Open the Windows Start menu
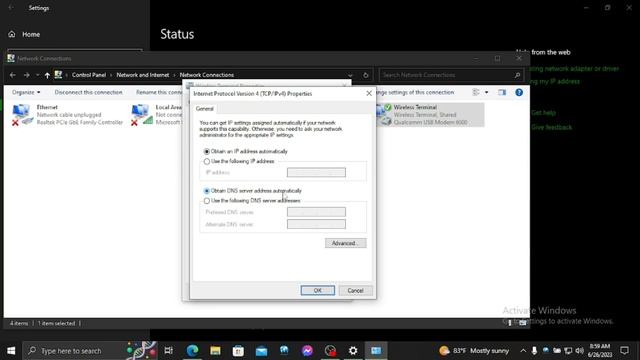Viewport: 640px width, 360px height. click(11, 351)
